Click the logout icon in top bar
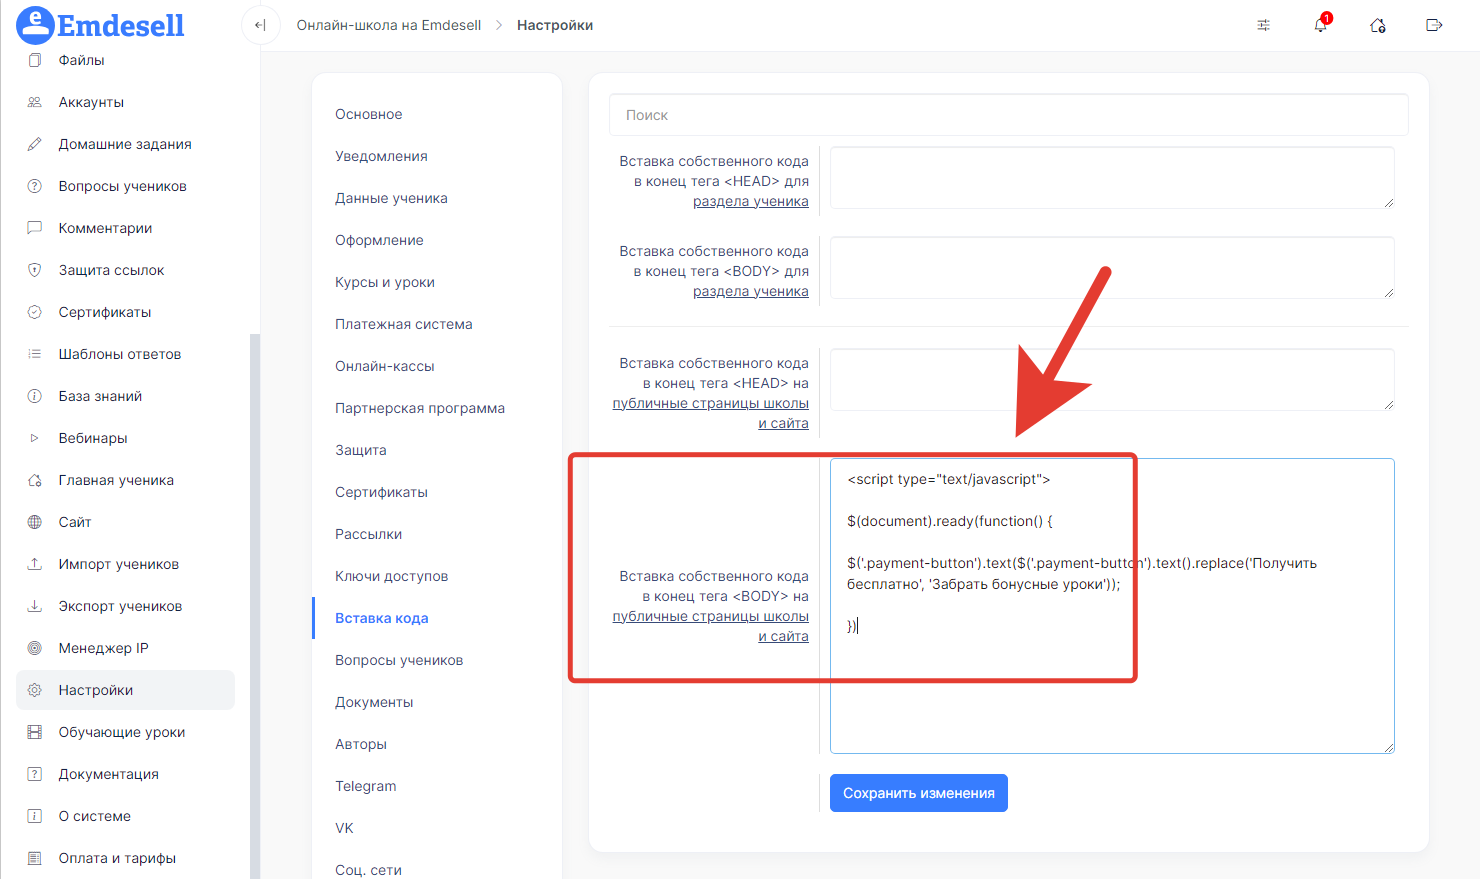1480x879 pixels. tap(1434, 25)
